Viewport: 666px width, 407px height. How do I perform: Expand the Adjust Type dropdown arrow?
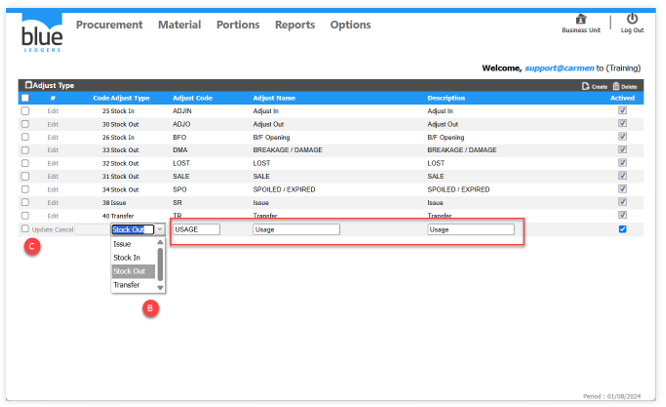tap(160, 229)
